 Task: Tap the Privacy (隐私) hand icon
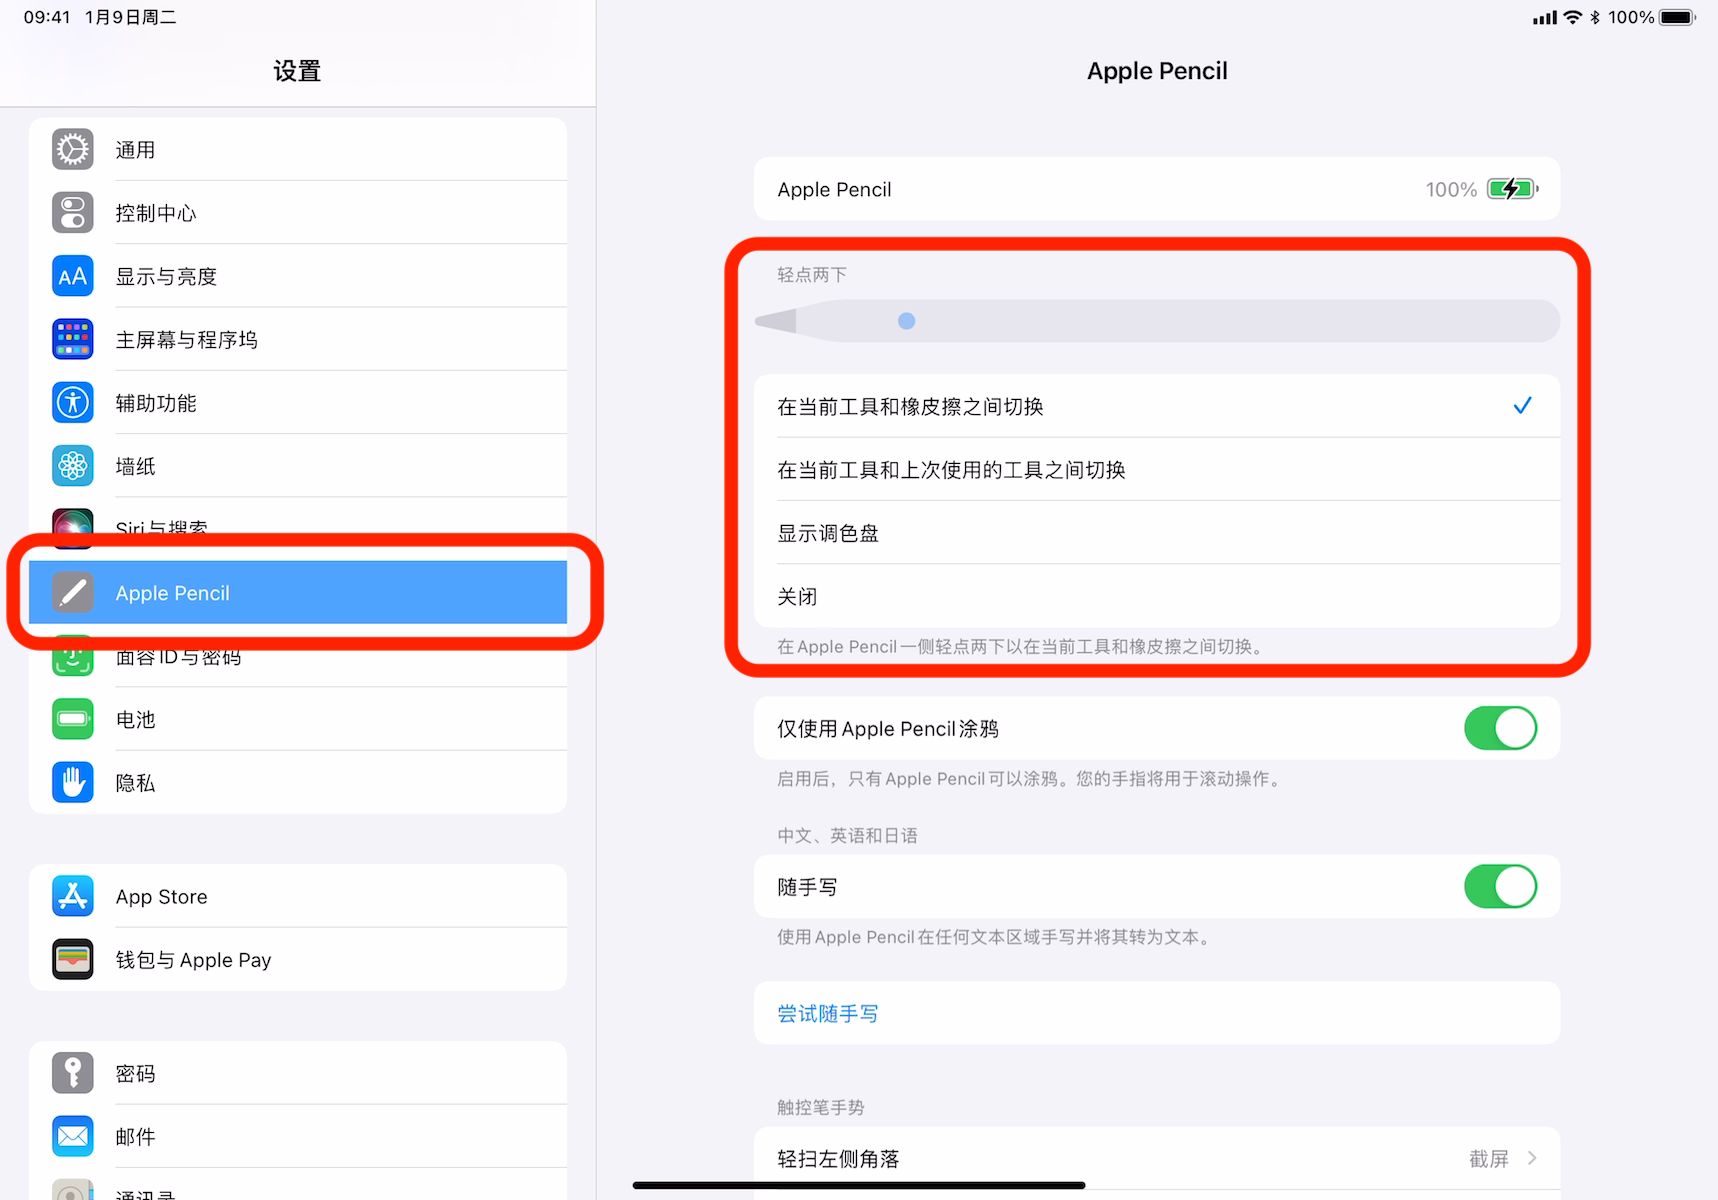(x=73, y=782)
